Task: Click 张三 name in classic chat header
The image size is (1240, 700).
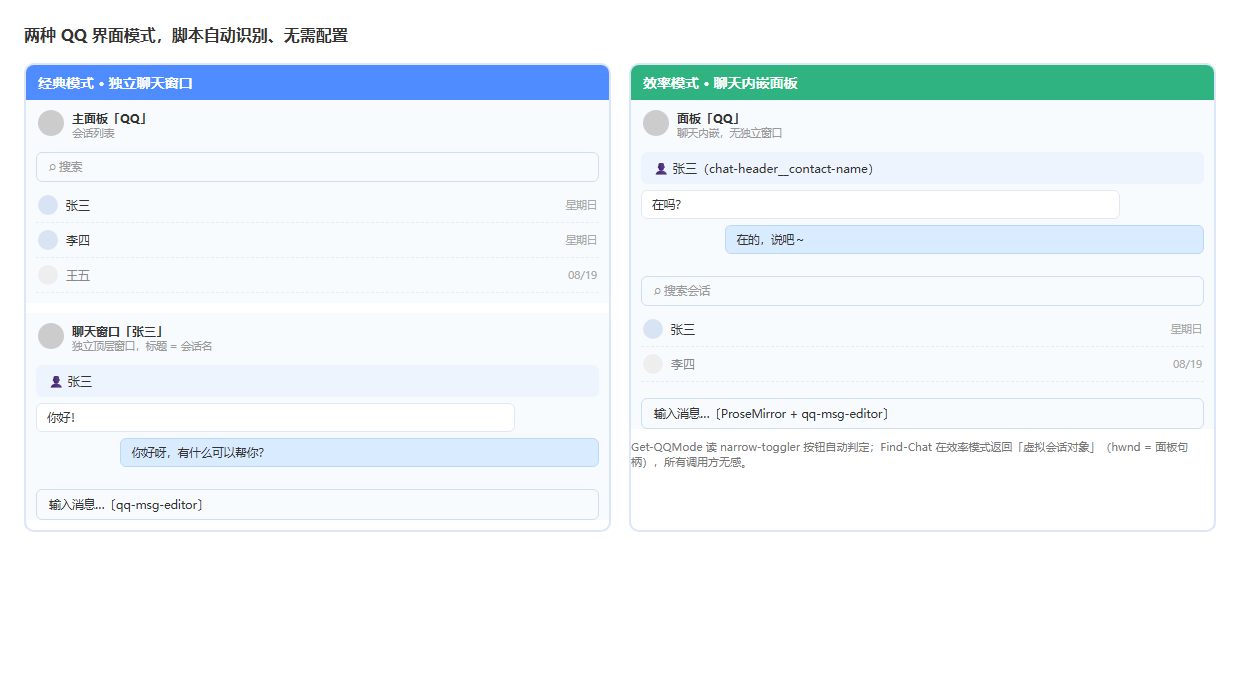Action: coord(80,381)
